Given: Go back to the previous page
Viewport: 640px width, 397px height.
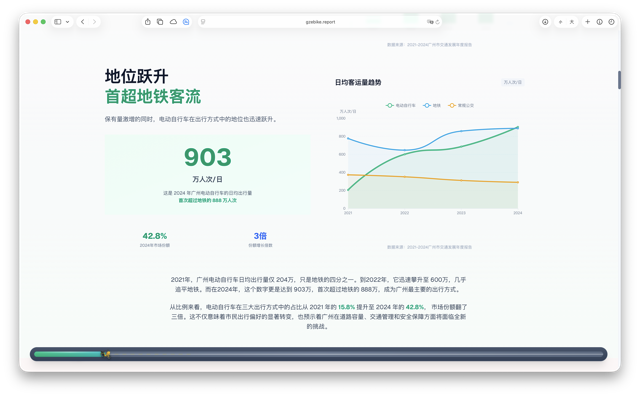Looking at the screenshot, I should [83, 22].
